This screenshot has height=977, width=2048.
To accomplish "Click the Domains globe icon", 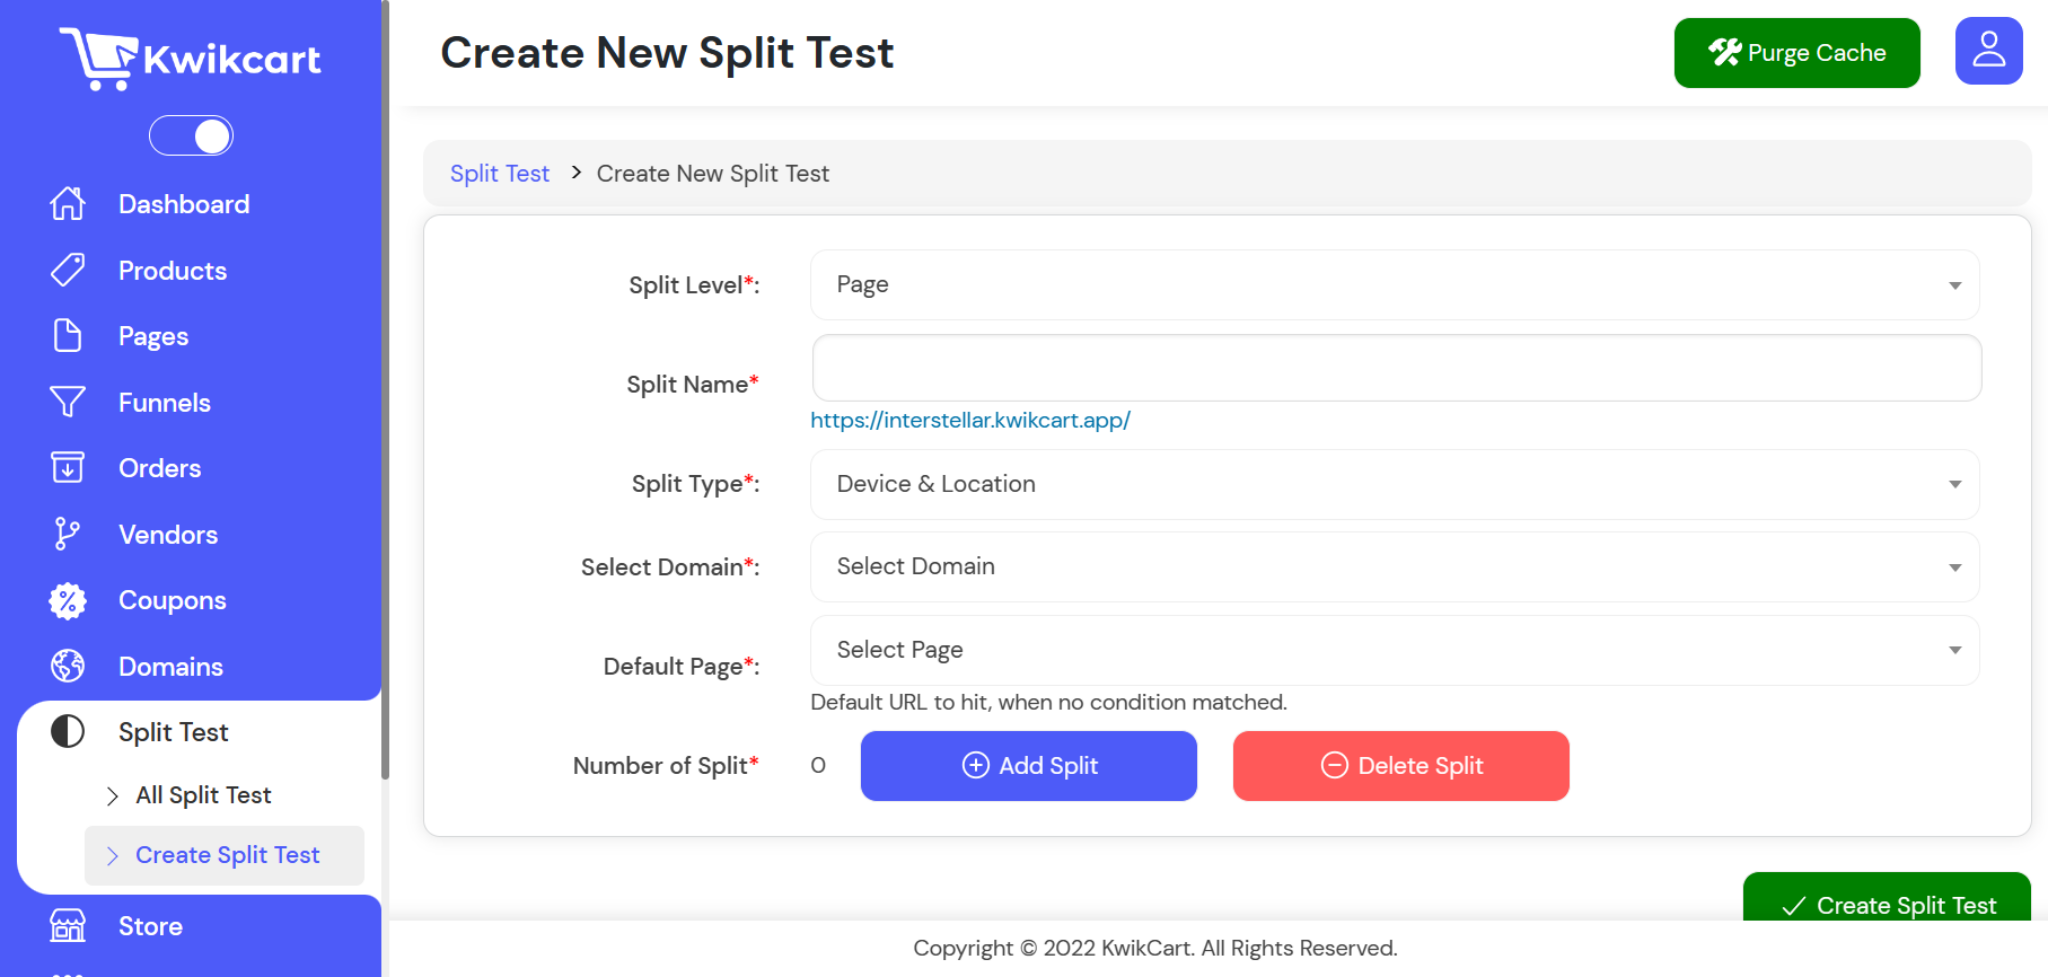I will [67, 666].
